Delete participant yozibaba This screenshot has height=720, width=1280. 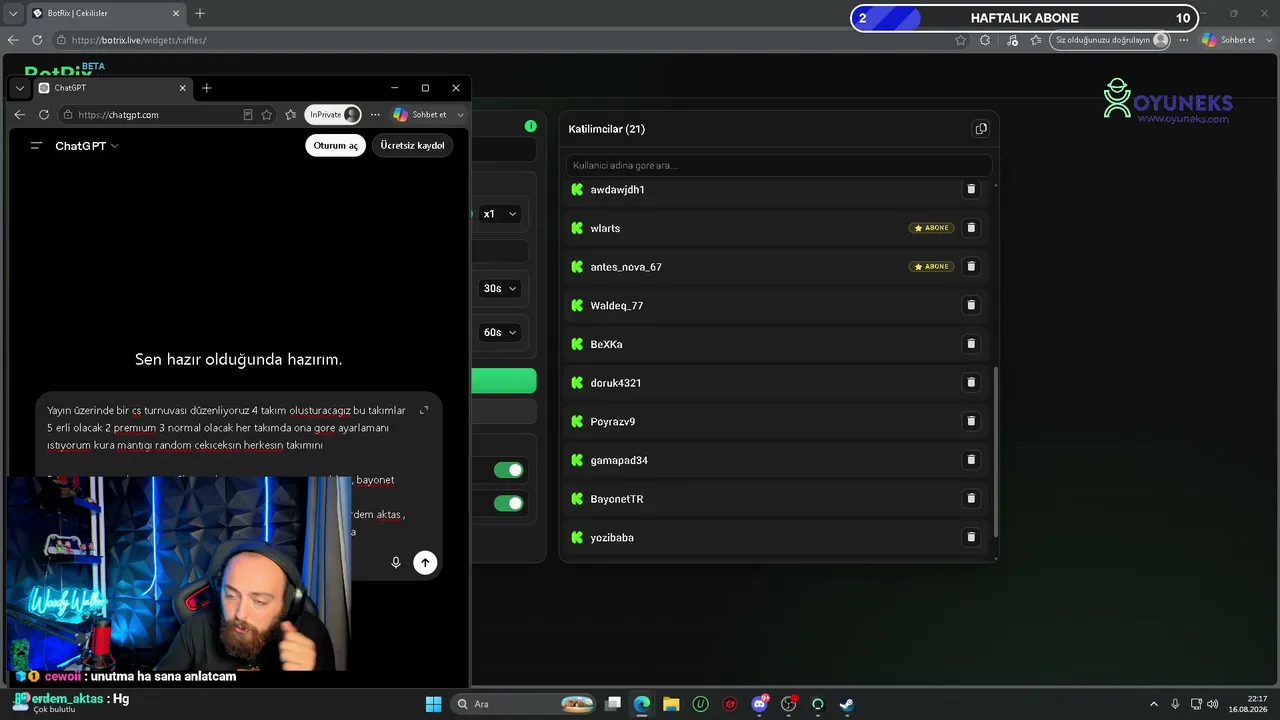coord(971,537)
